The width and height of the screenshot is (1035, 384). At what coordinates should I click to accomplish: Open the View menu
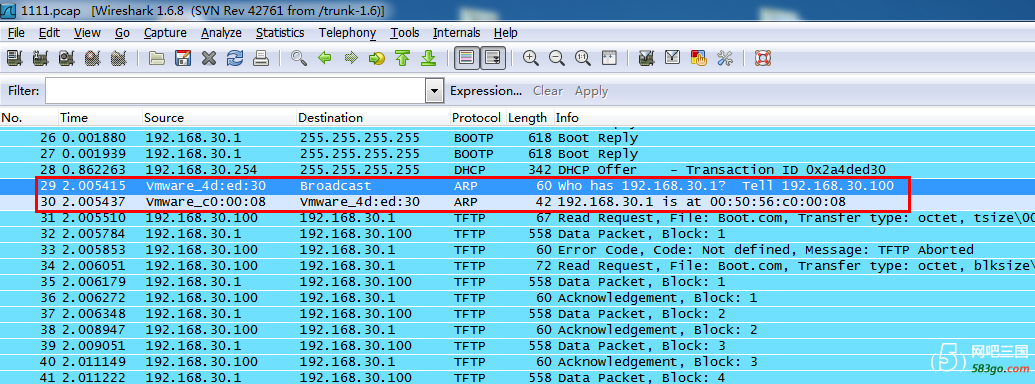click(87, 32)
